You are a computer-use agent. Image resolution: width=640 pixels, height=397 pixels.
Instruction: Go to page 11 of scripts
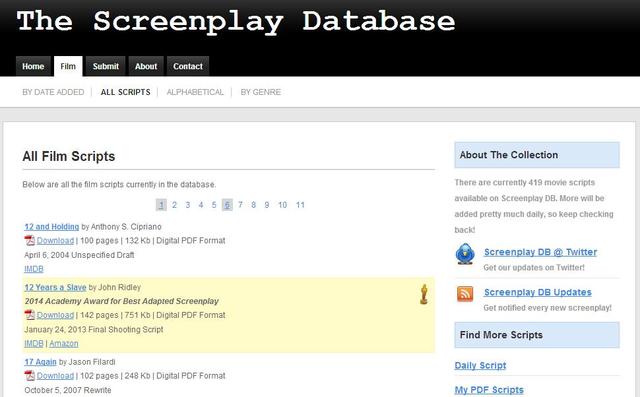(300, 205)
